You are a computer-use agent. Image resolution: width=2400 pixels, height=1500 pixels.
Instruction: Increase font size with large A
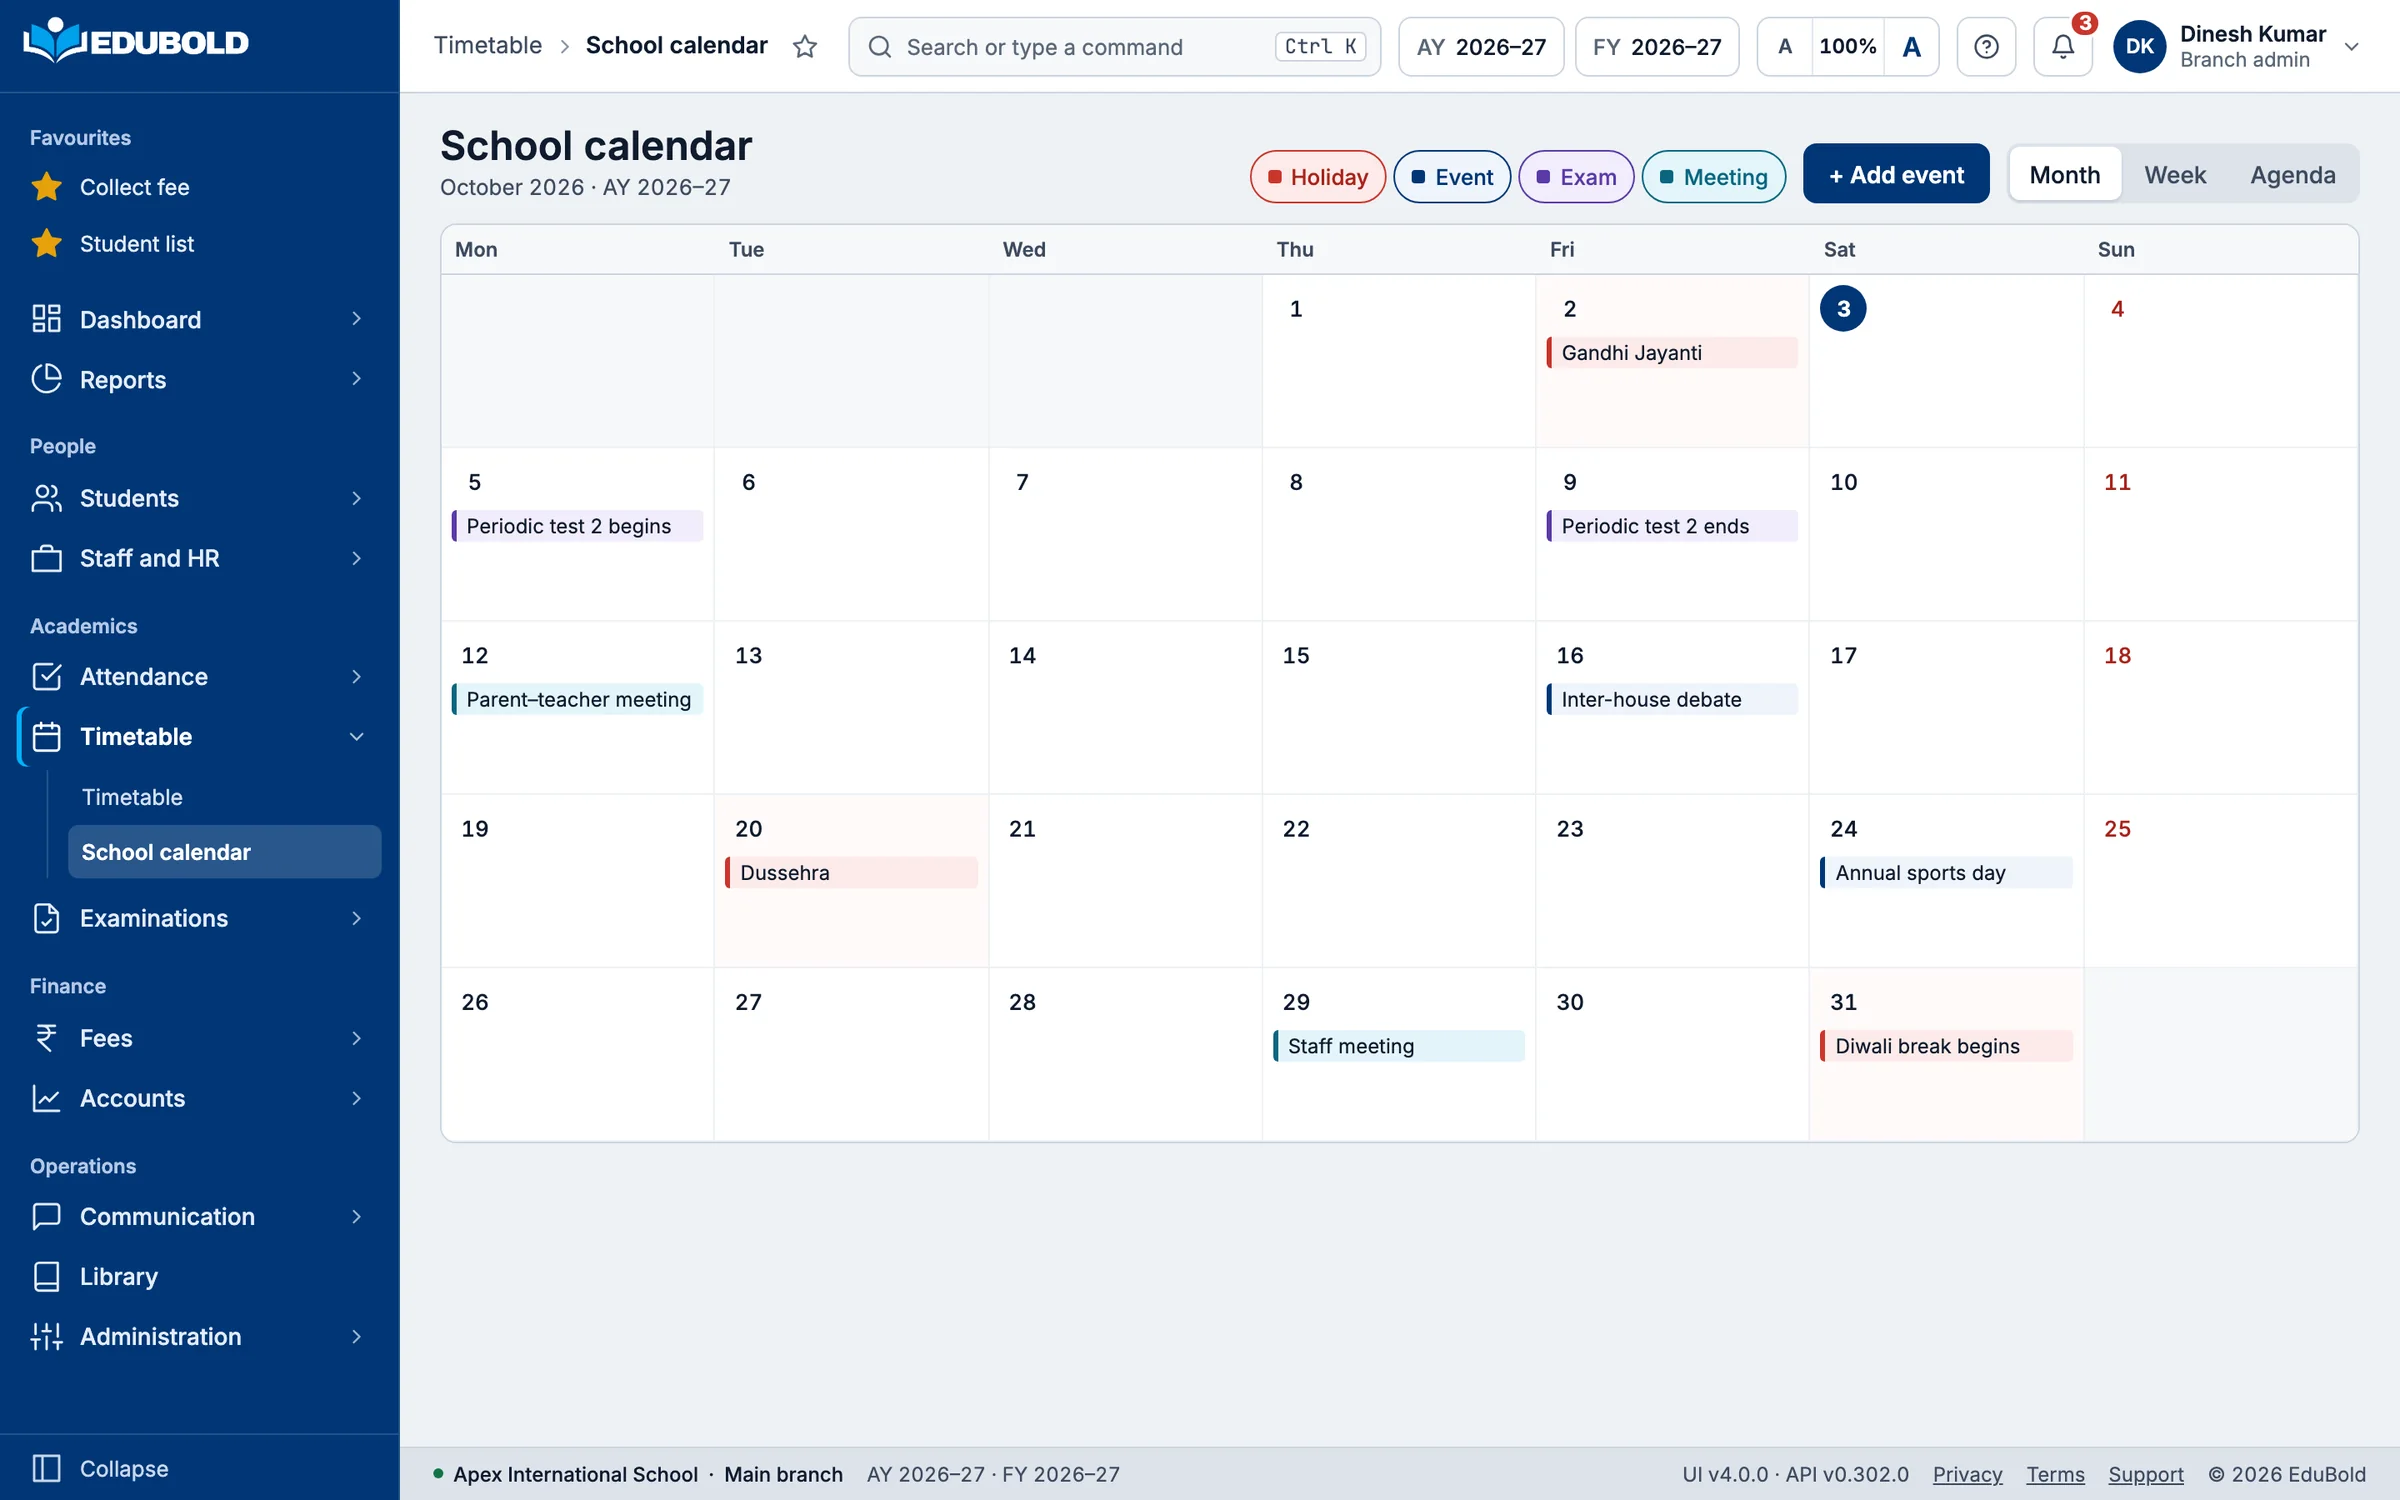(1911, 46)
